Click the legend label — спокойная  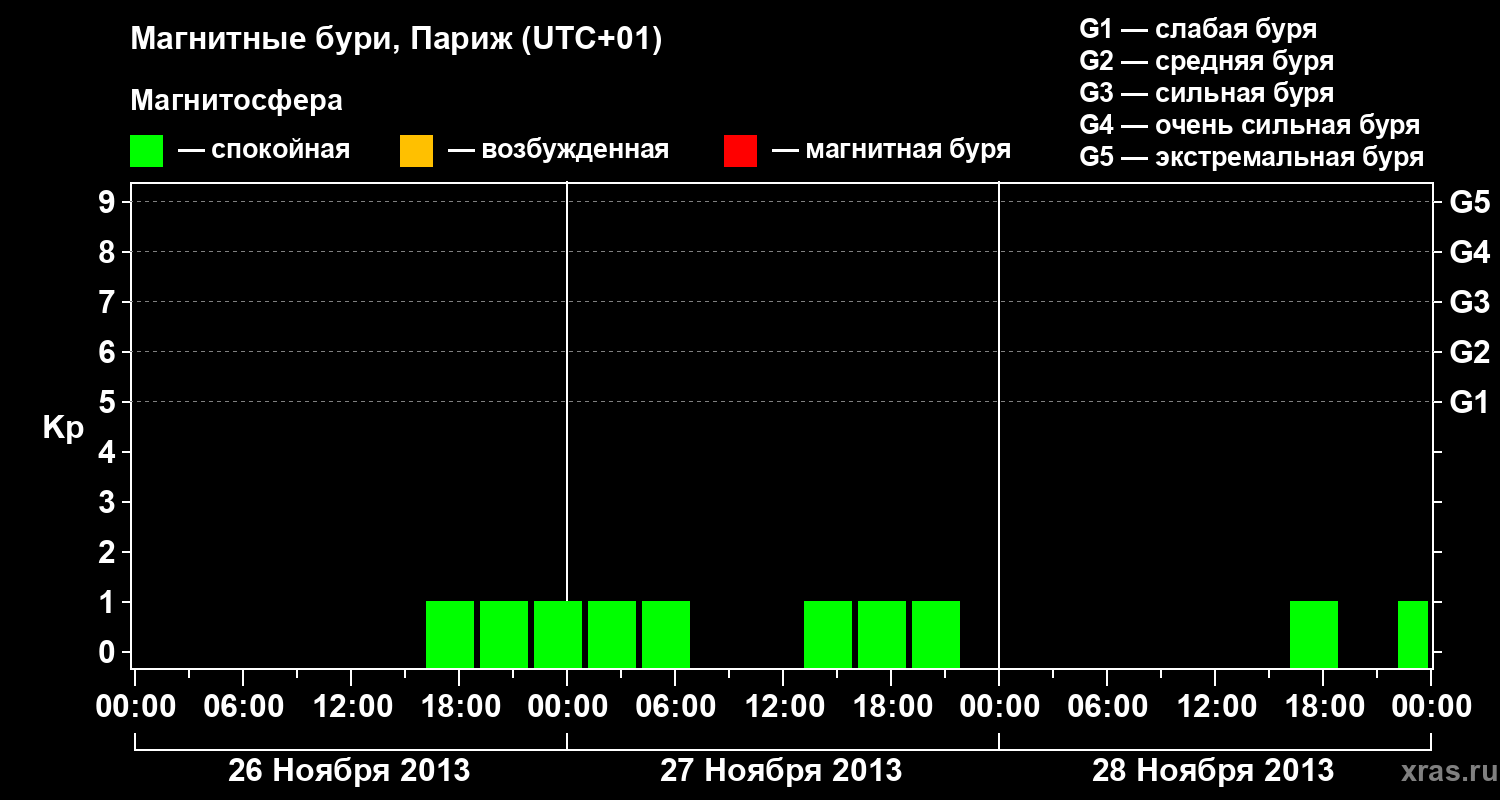[264, 150]
